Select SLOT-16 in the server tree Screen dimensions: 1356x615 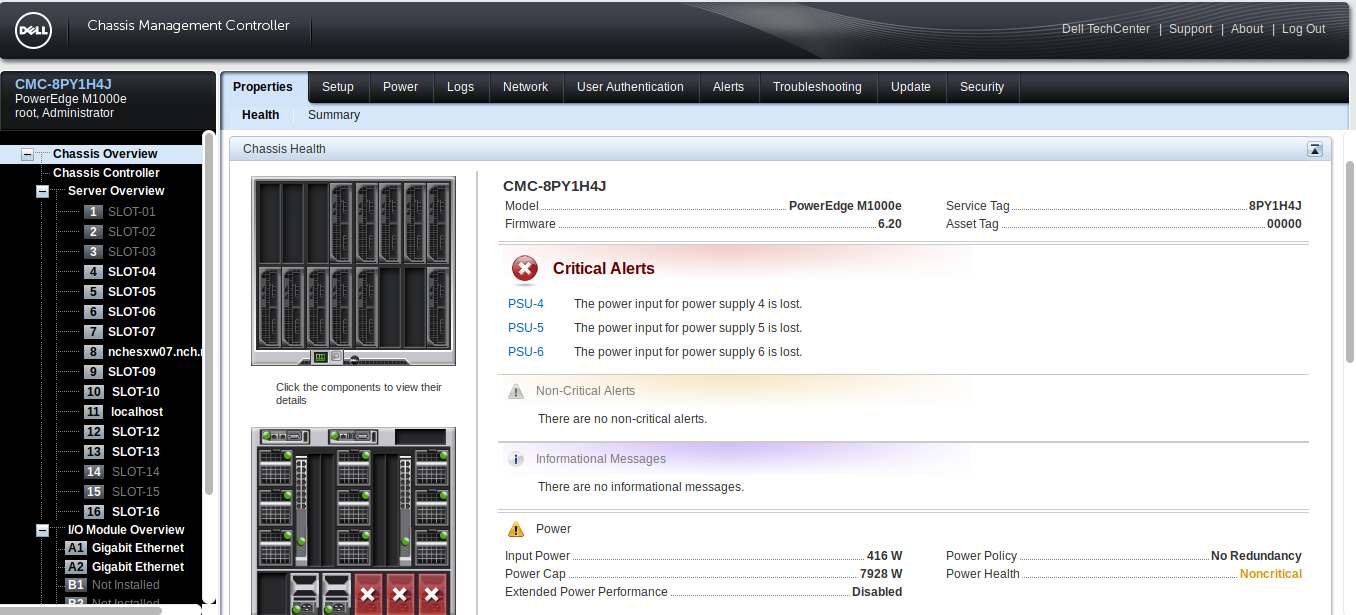136,512
